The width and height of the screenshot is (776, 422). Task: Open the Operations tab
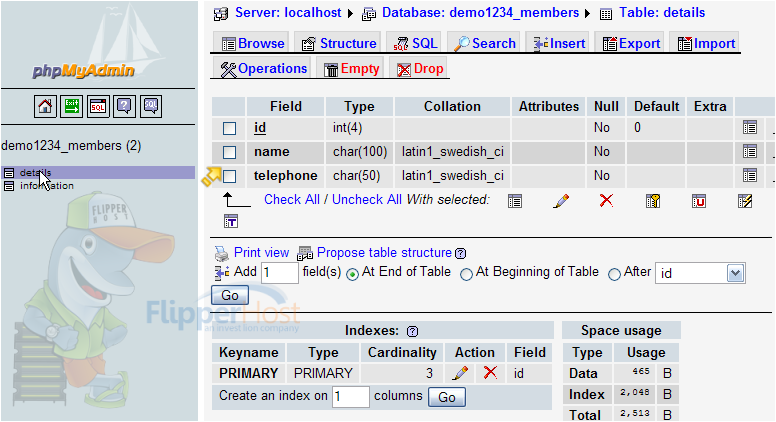[x=263, y=69]
